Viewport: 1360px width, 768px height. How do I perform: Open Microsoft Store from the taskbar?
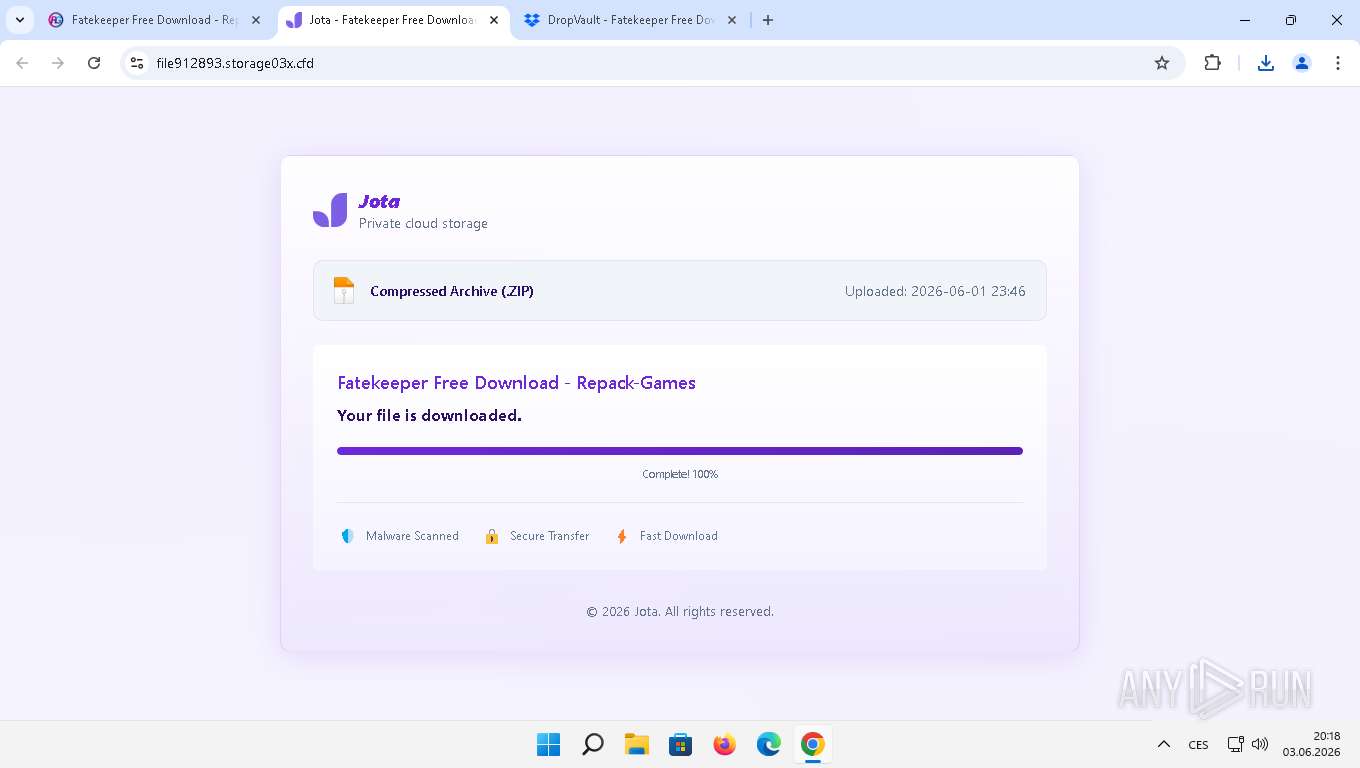pyautogui.click(x=681, y=744)
